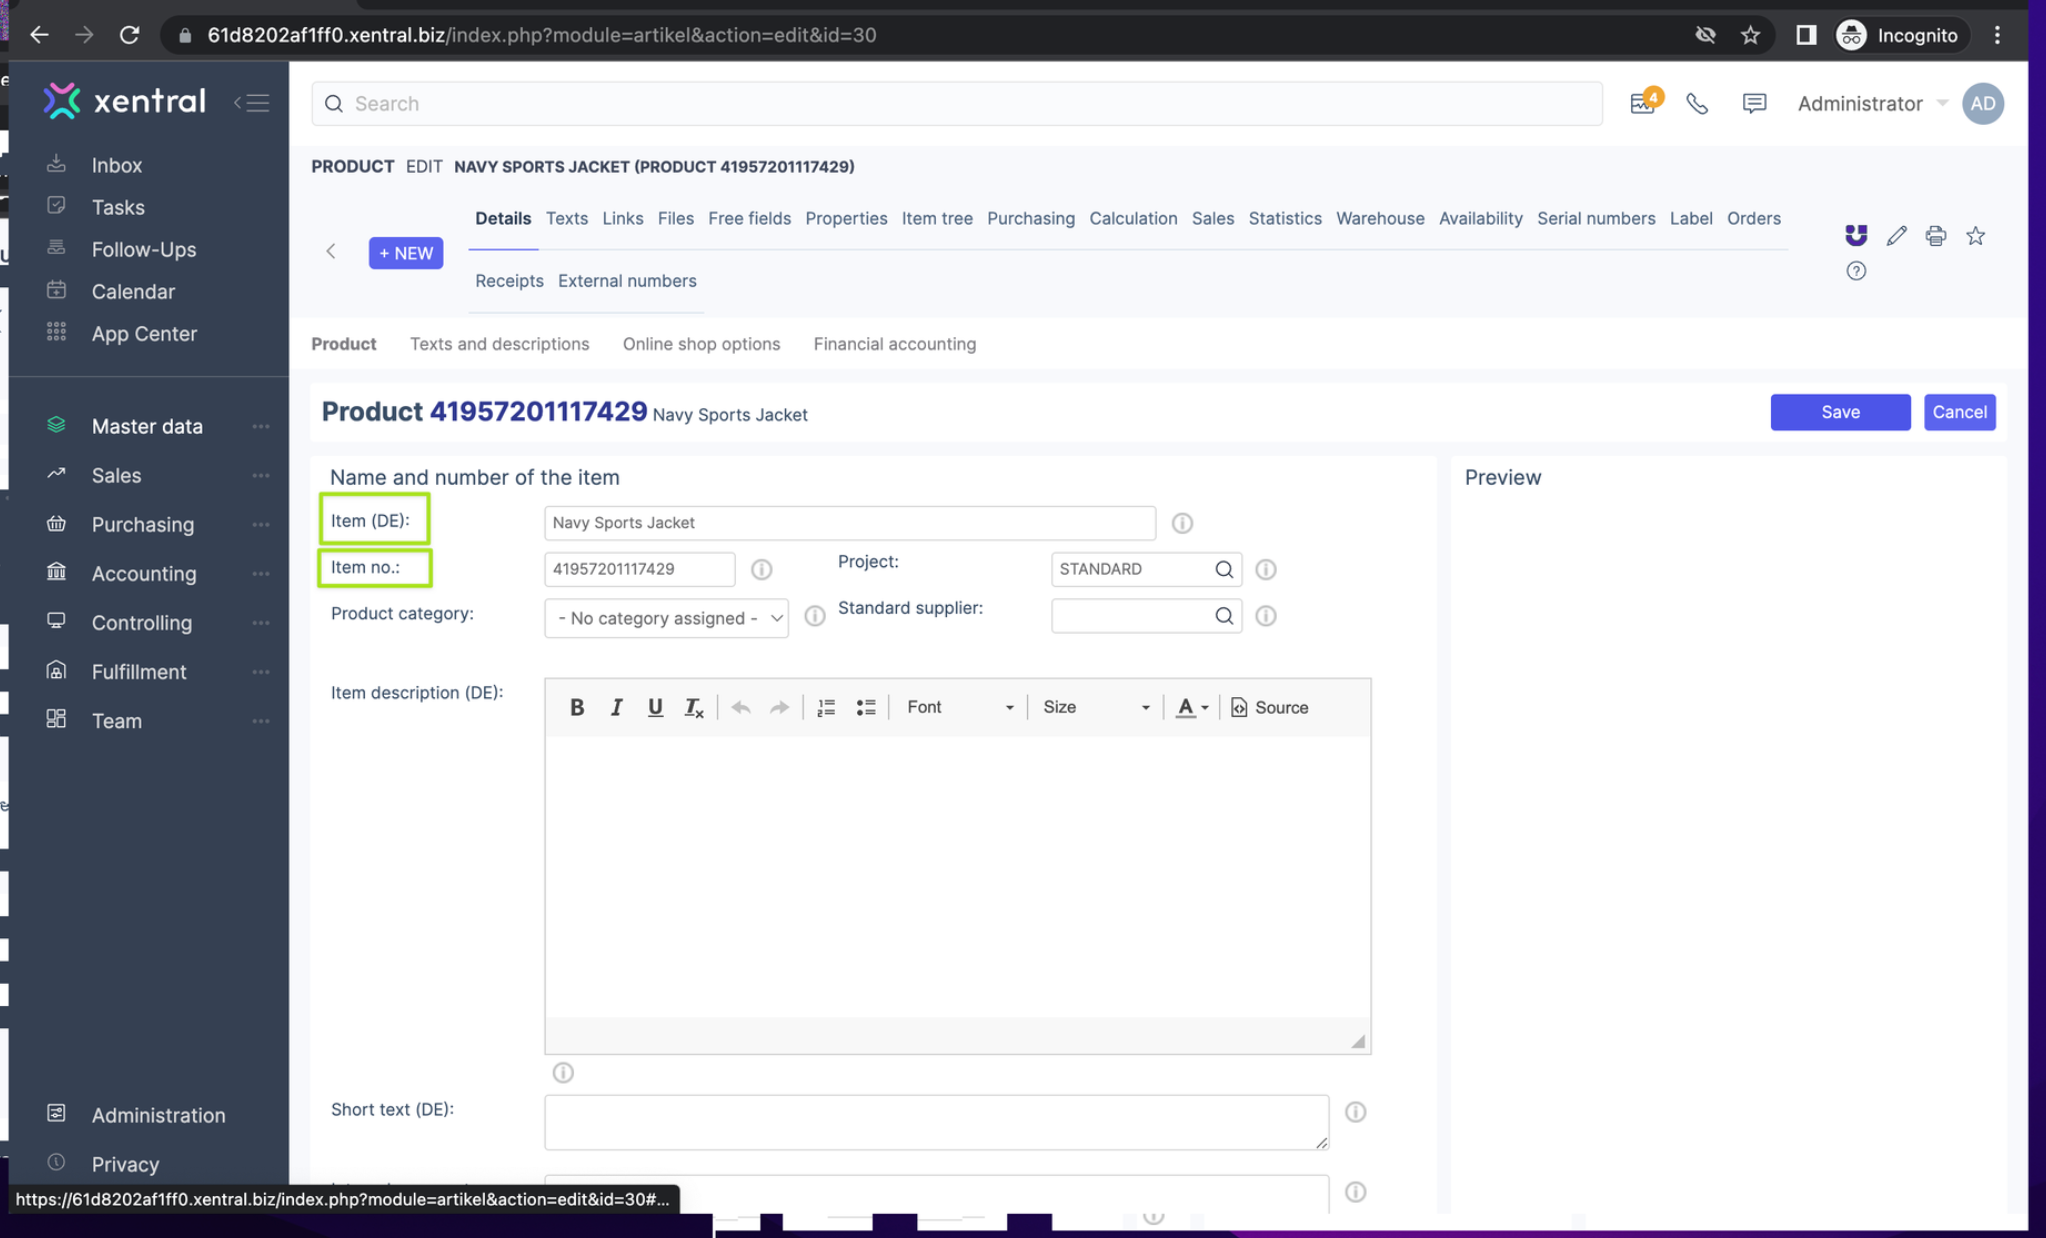Click the Standard supplier input field
Viewport: 2046px width, 1238px height.
(1135, 615)
